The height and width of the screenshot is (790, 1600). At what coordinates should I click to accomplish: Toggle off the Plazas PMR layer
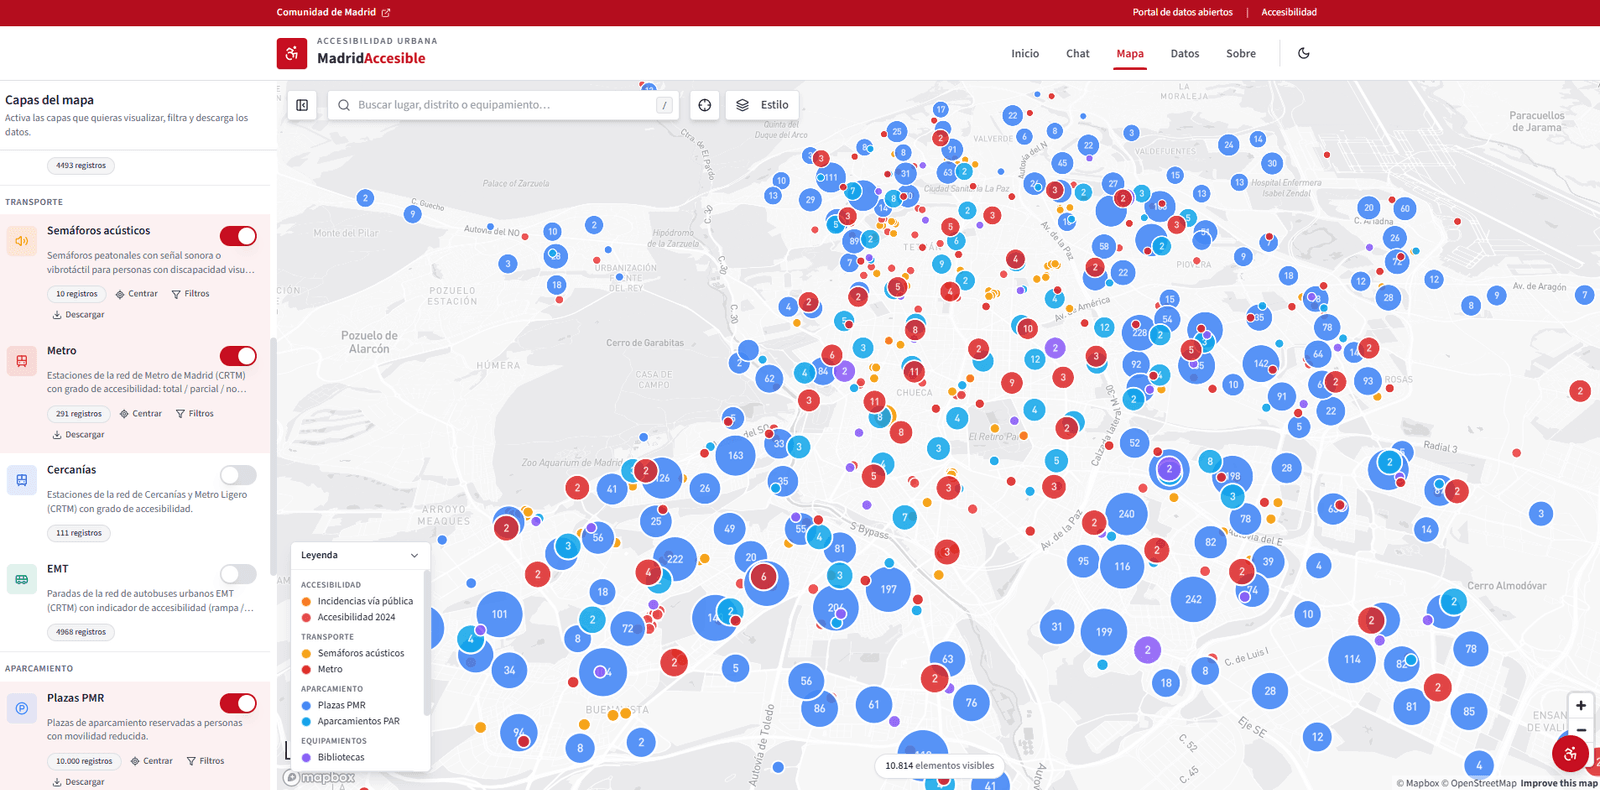click(x=238, y=703)
